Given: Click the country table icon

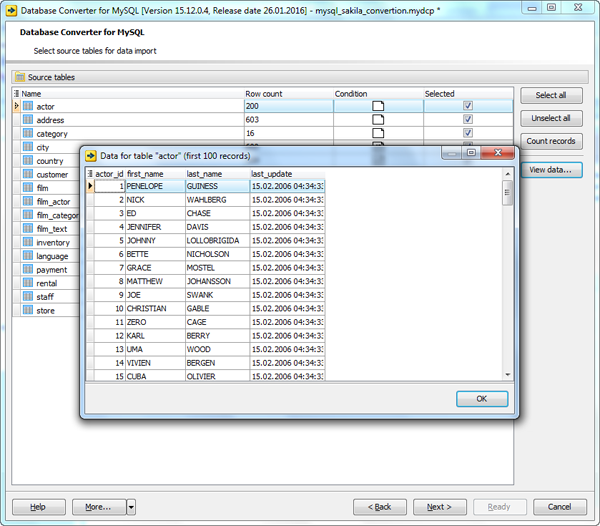Looking at the screenshot, I should 28,160.
